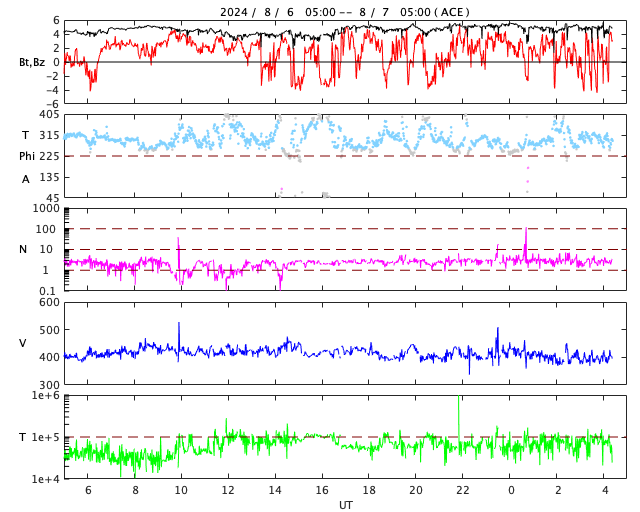The height and width of the screenshot is (512, 640).
Task: Click the magenta density peak after 0 UT
Action: point(526,243)
